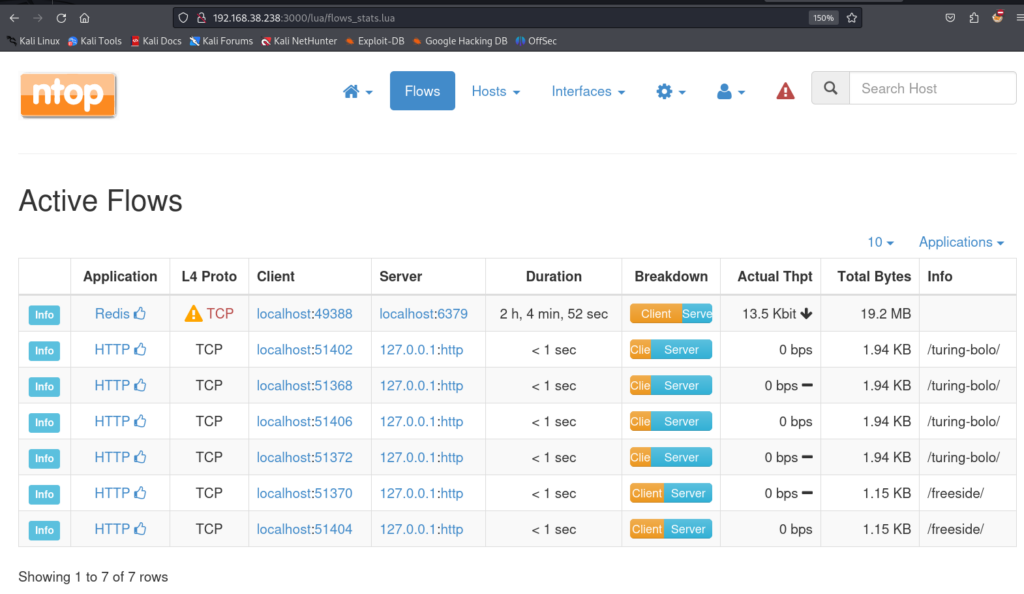Image resolution: width=1024 pixels, height=594 pixels.
Task: Click the browser extensions puzzle icon
Action: click(974, 18)
